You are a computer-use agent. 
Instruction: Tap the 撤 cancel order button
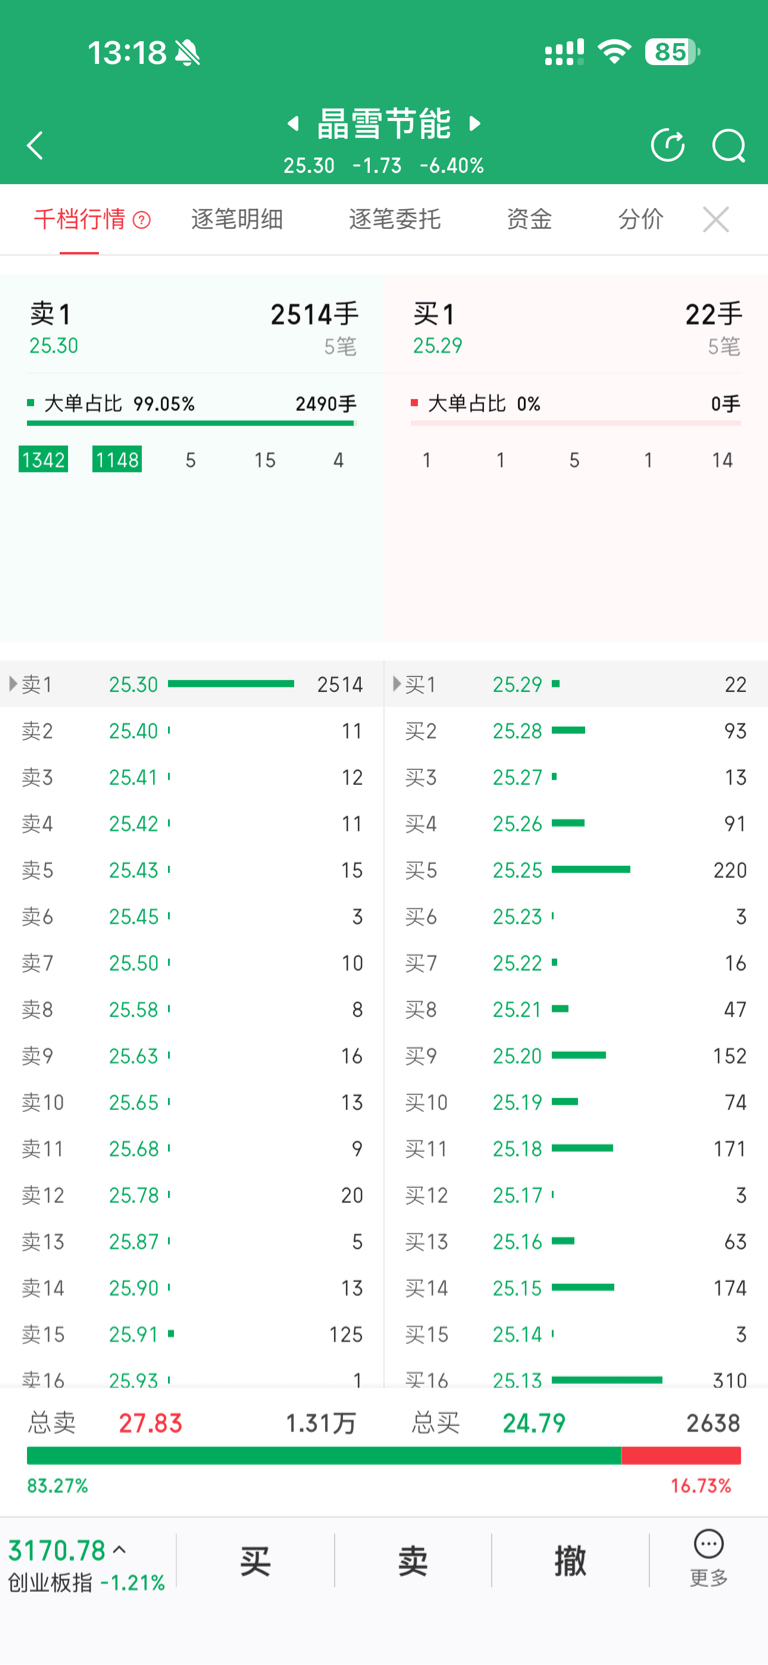click(x=570, y=1560)
